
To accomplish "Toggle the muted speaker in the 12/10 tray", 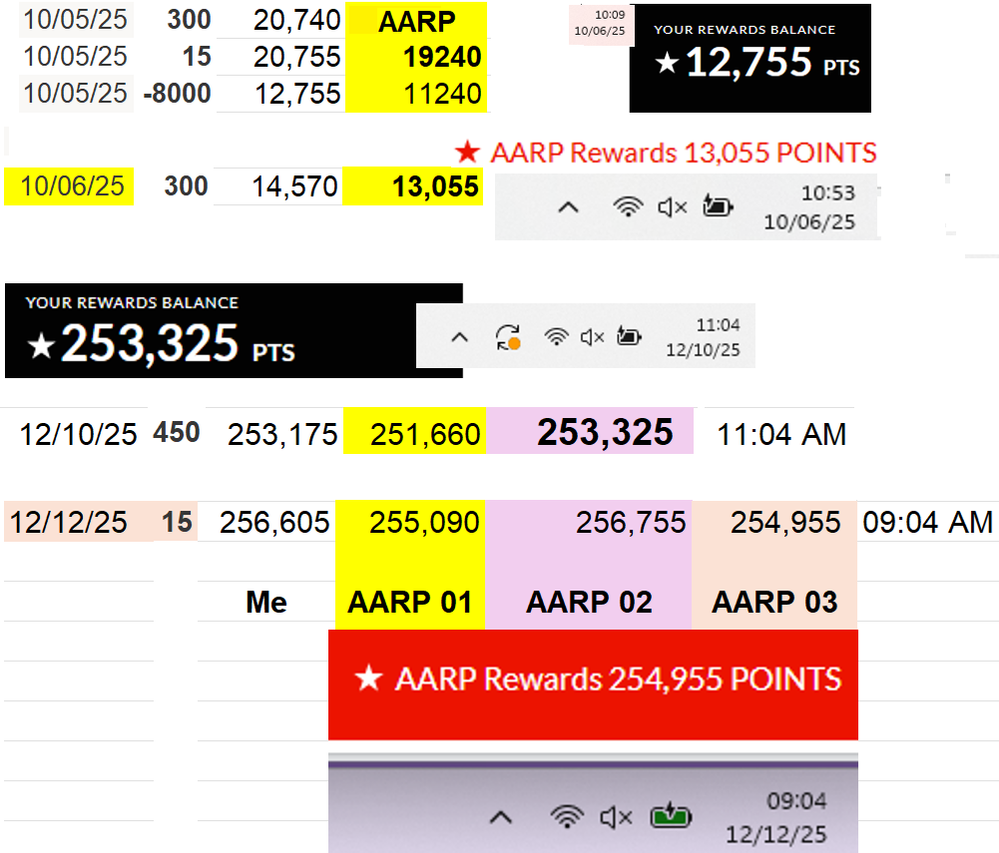I will pos(591,337).
